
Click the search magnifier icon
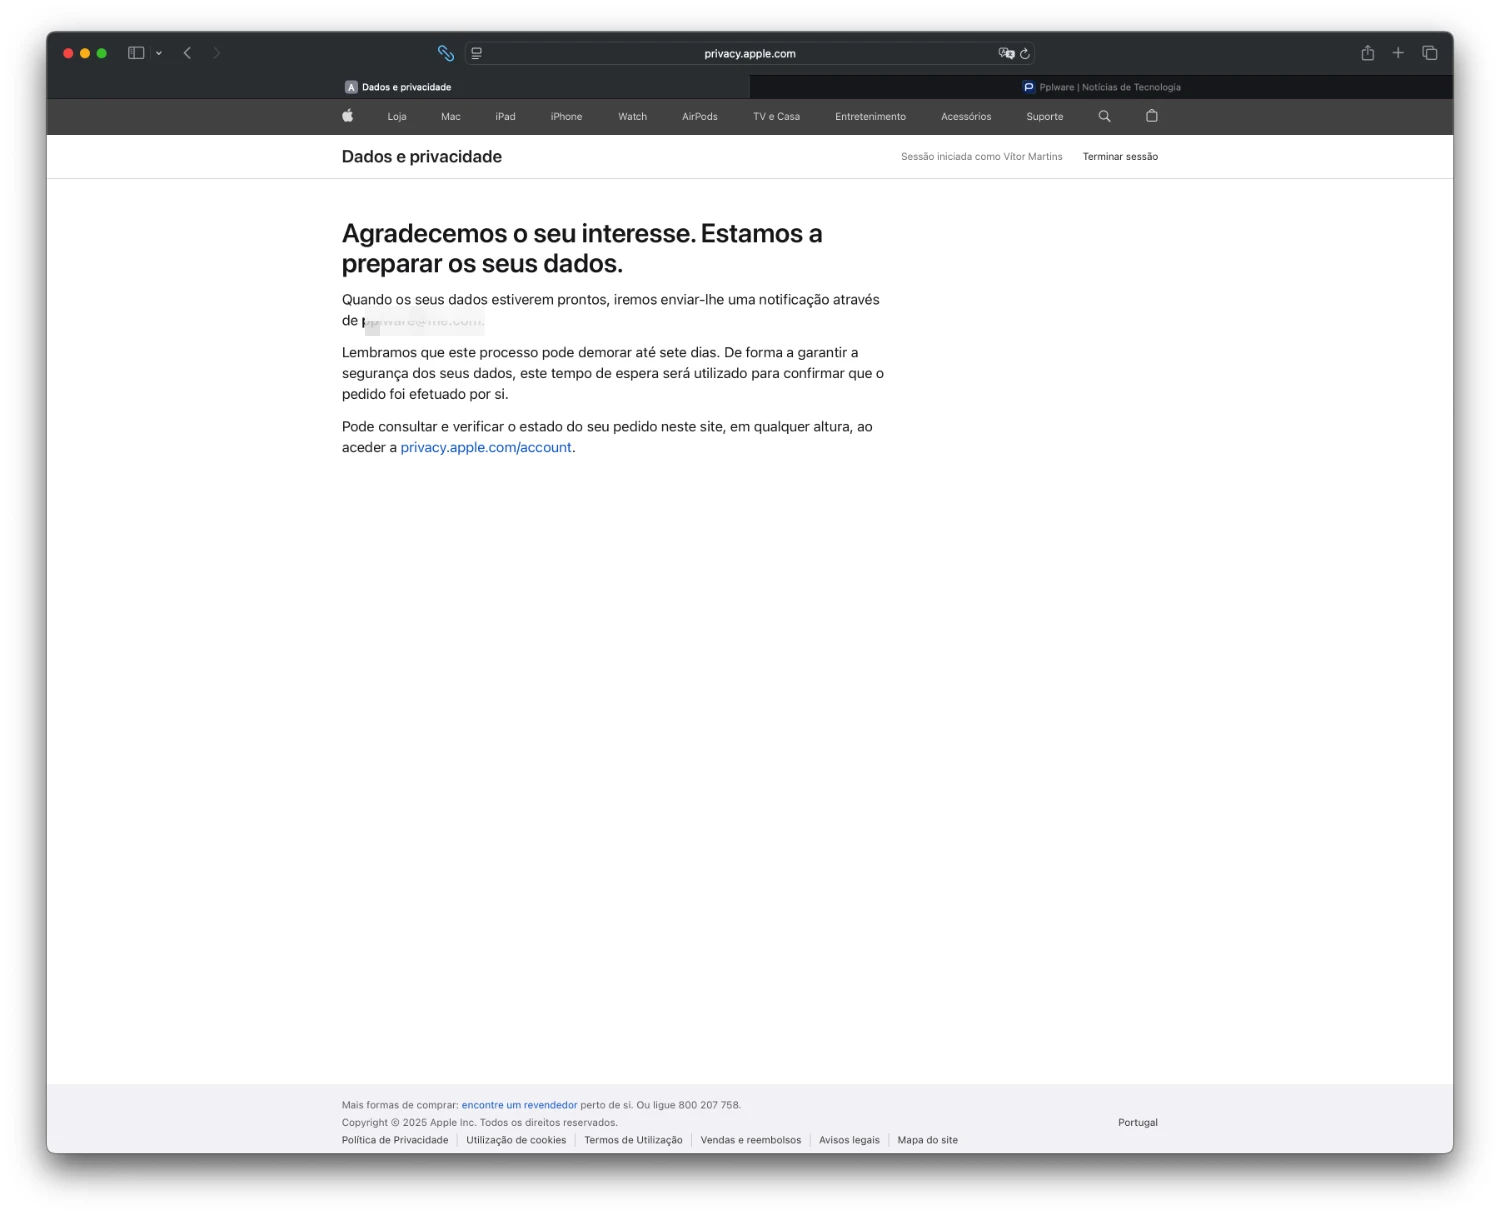click(1105, 116)
